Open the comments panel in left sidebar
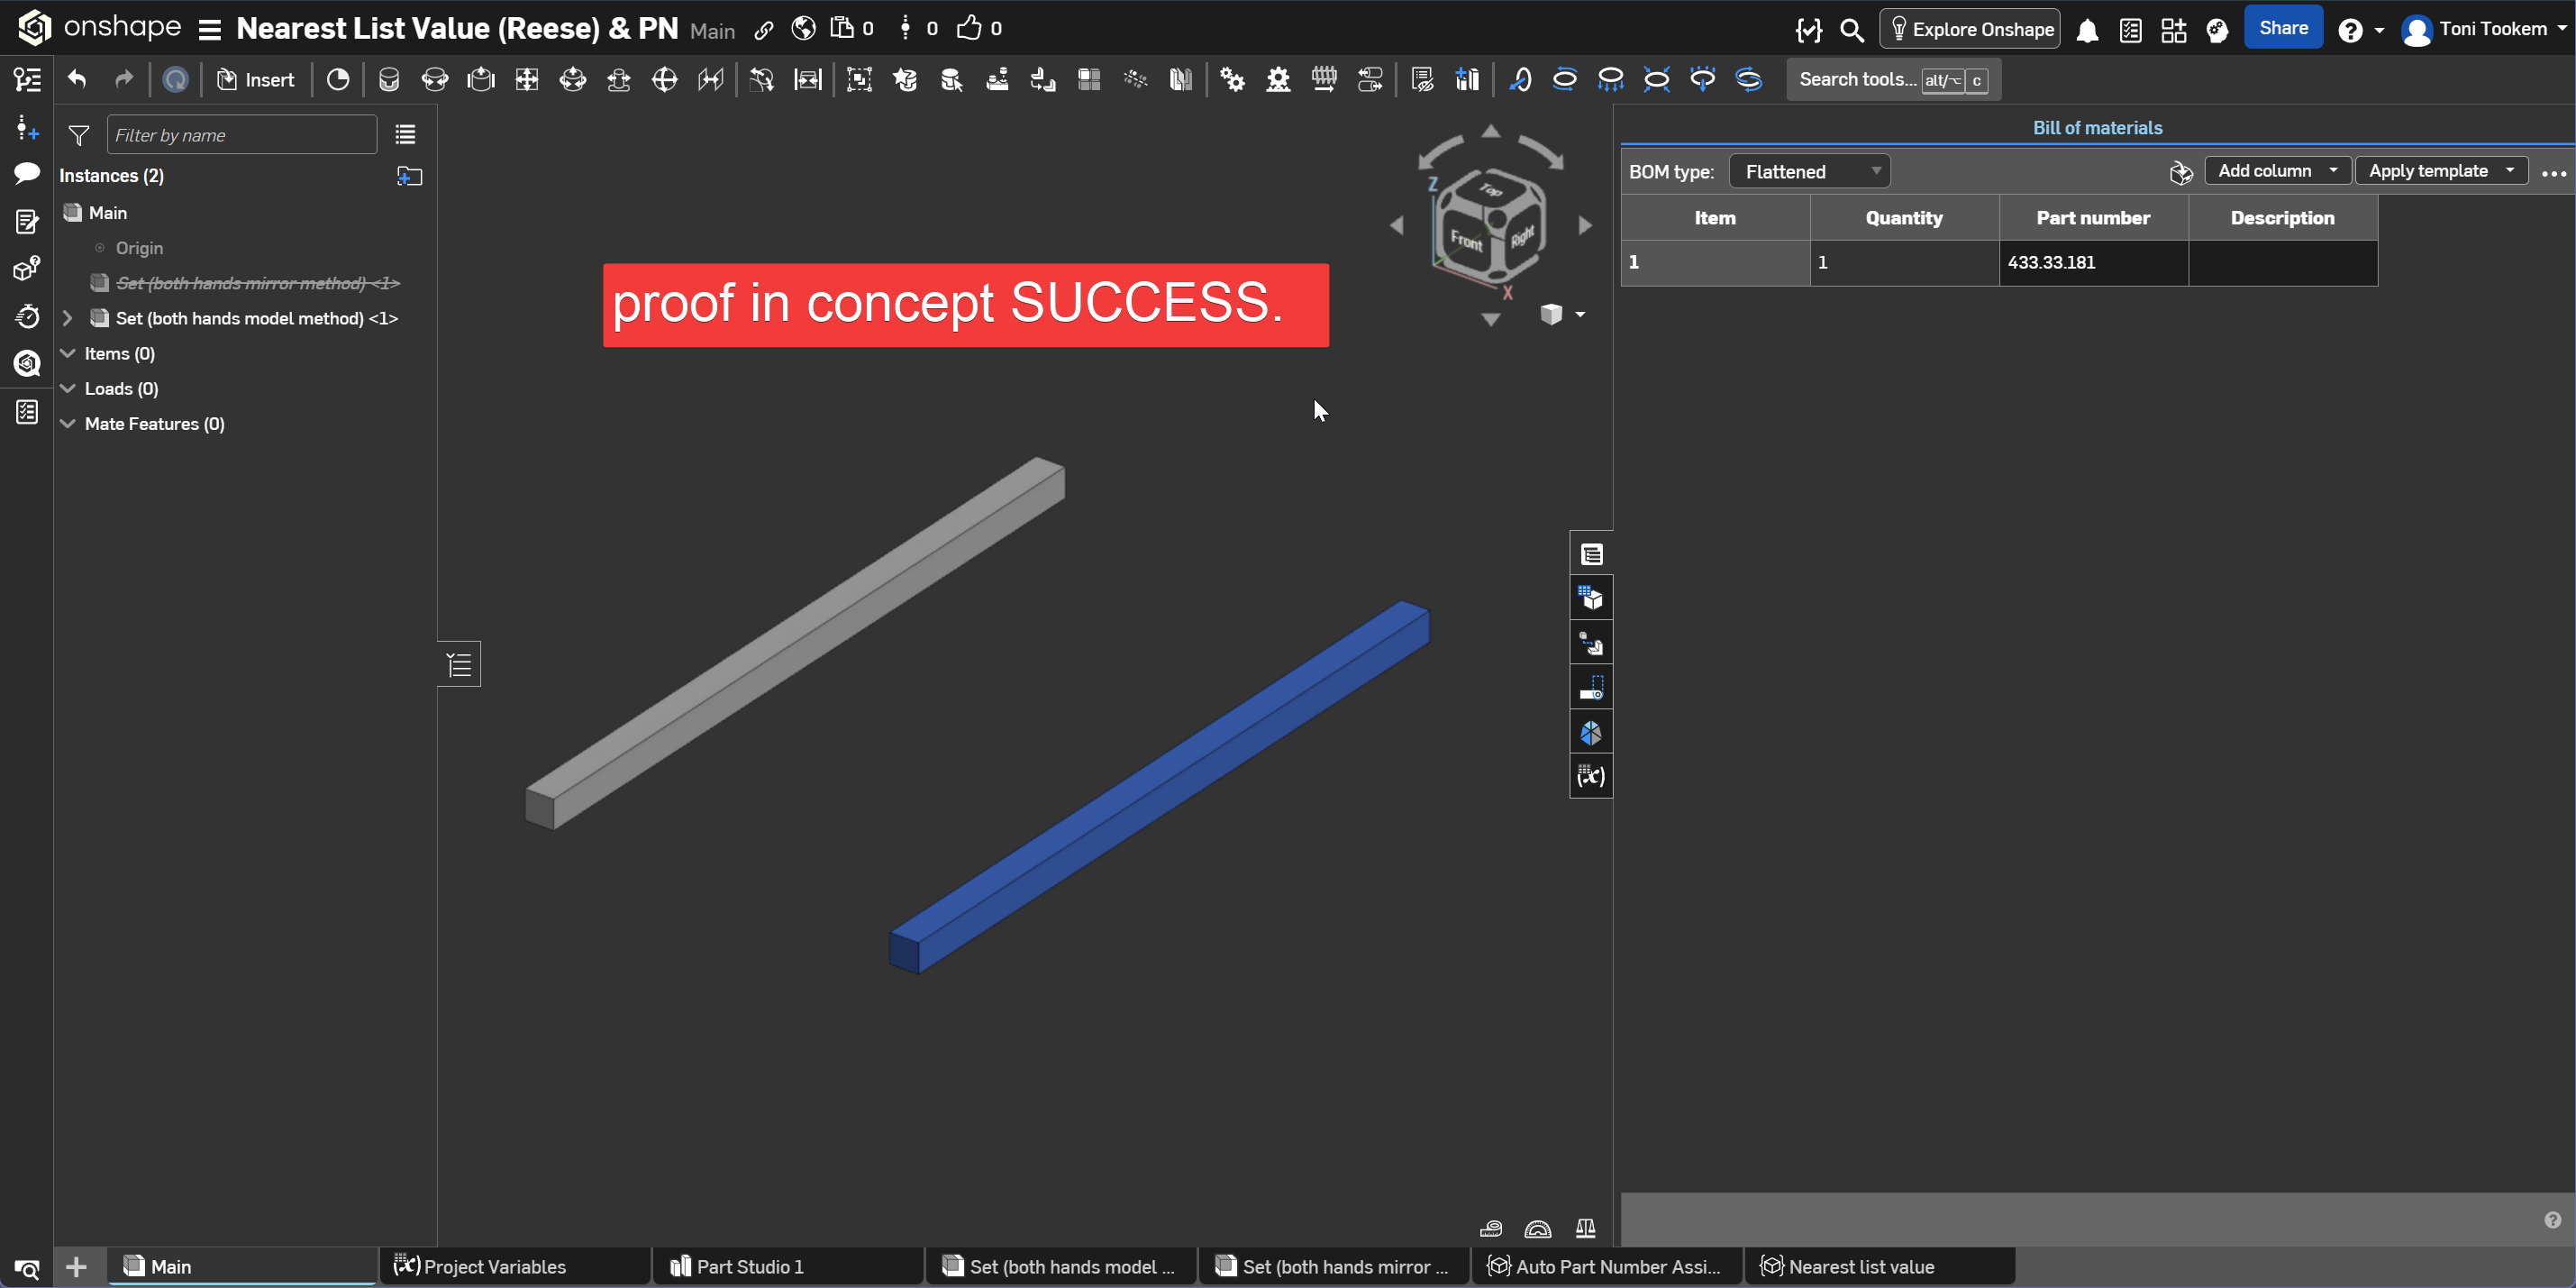 point(27,174)
